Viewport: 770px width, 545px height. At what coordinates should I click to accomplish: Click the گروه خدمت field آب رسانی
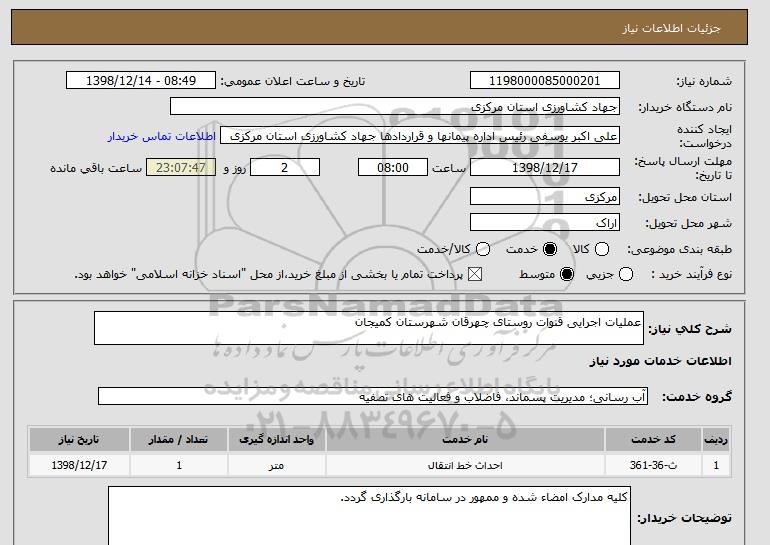click(x=373, y=396)
